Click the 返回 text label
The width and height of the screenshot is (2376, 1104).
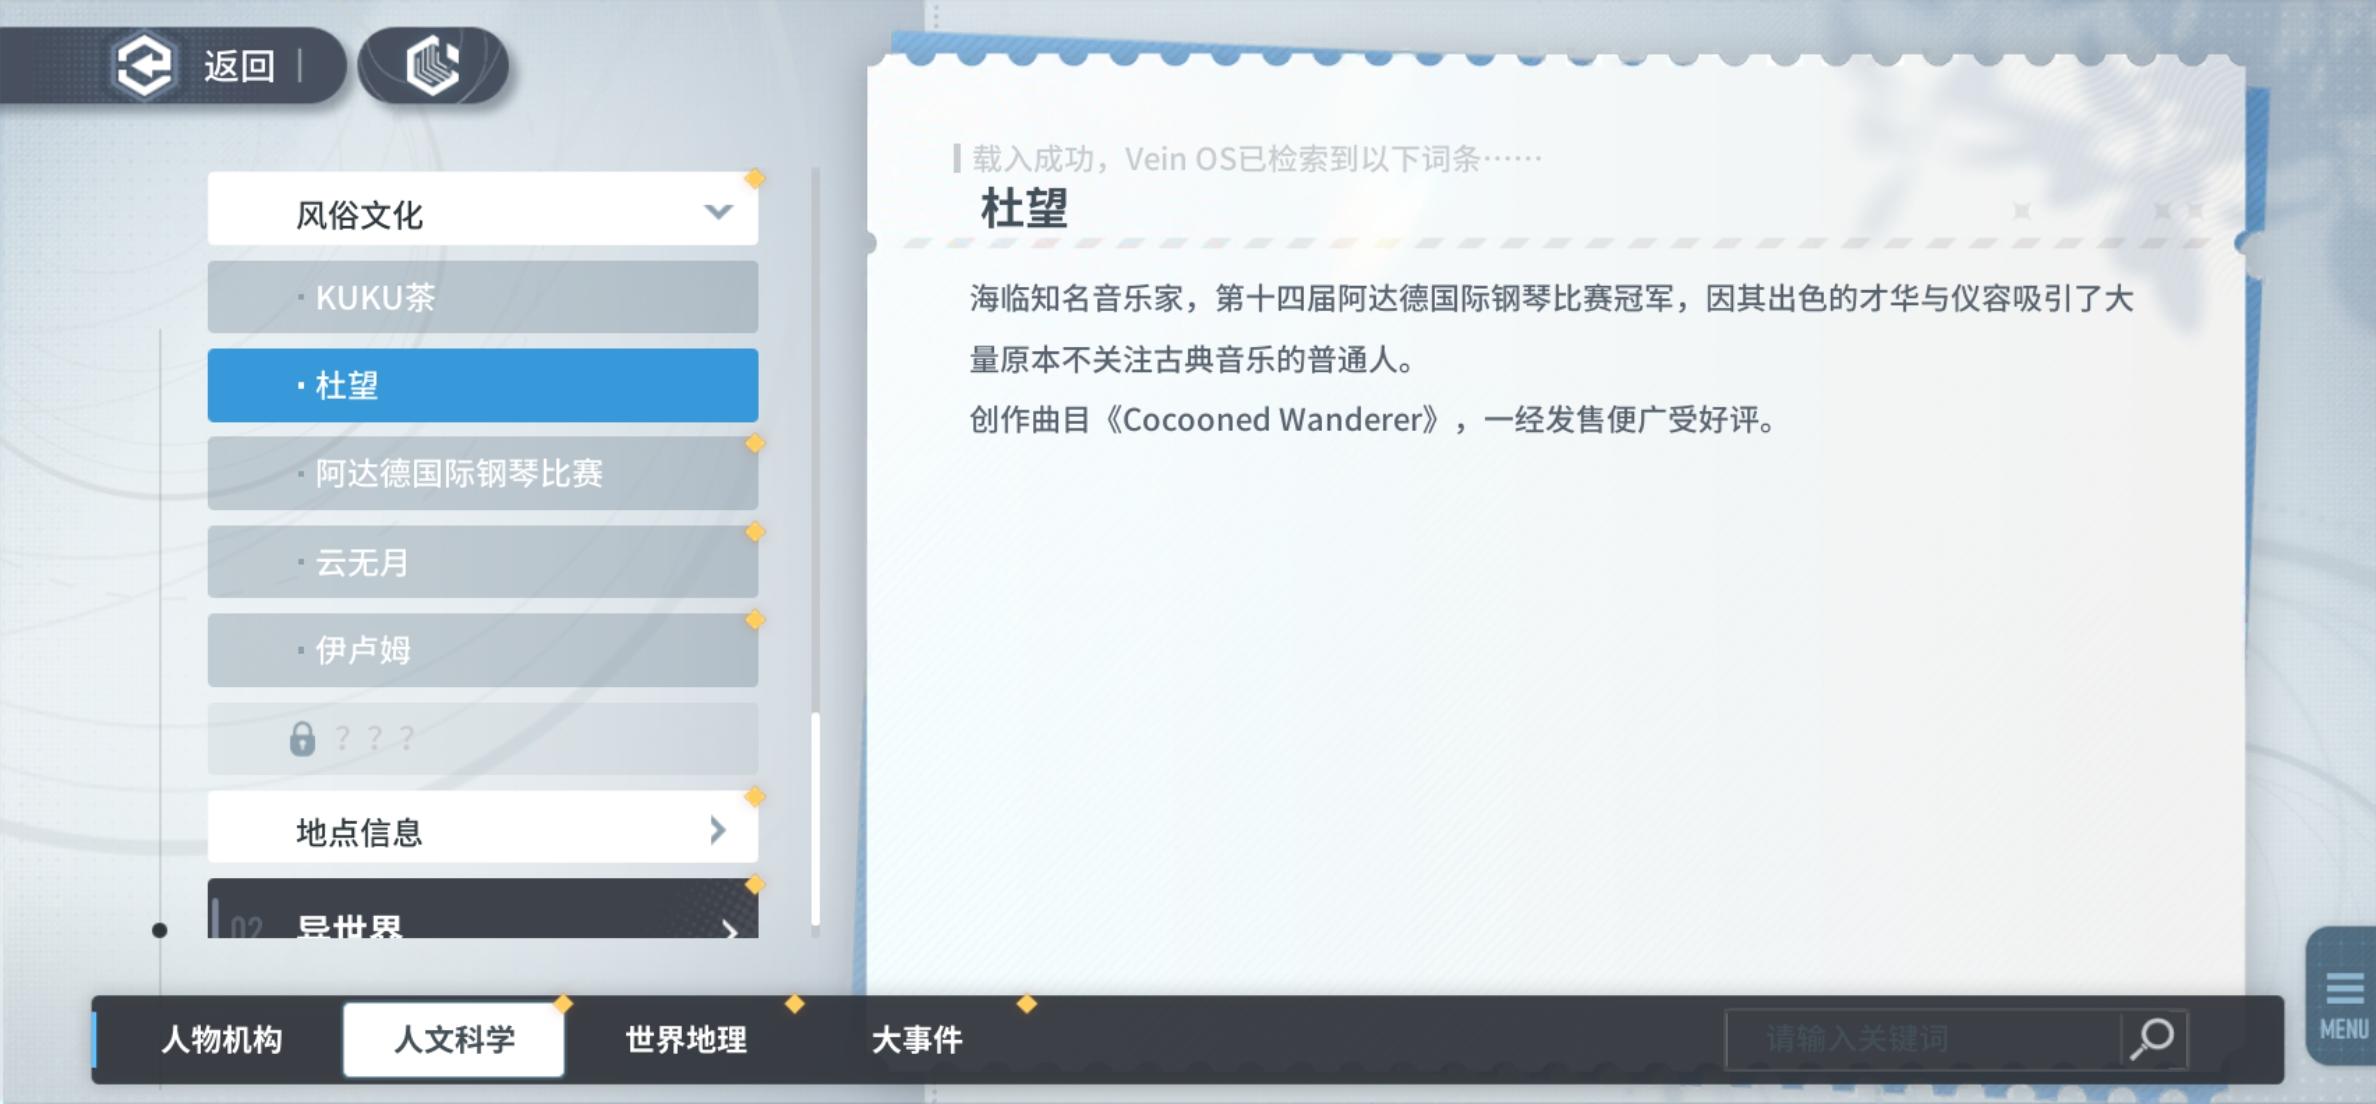tap(239, 66)
